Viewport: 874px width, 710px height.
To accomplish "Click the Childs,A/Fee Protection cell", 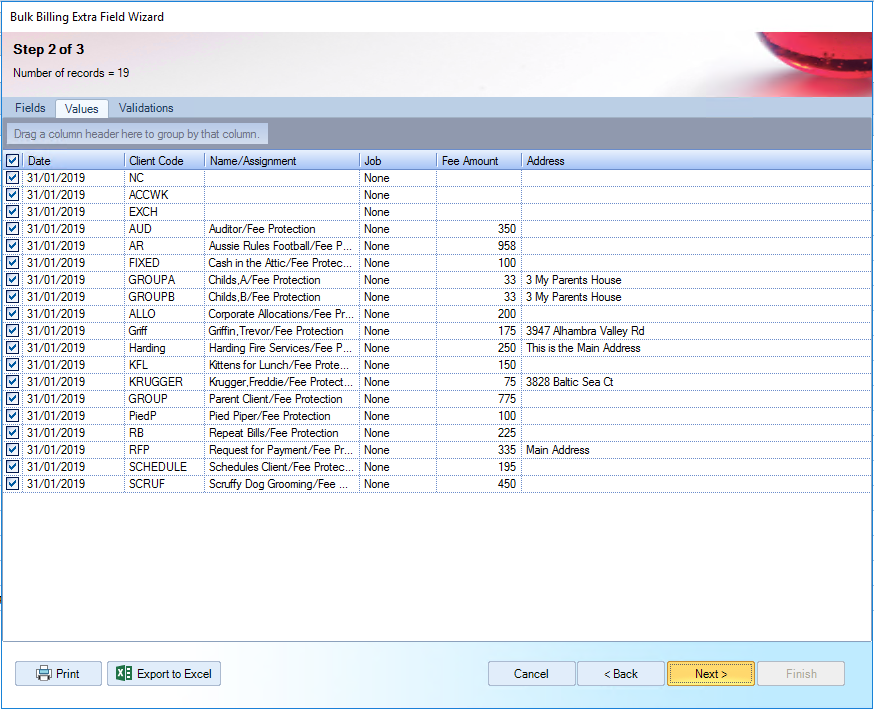I will (x=282, y=280).
